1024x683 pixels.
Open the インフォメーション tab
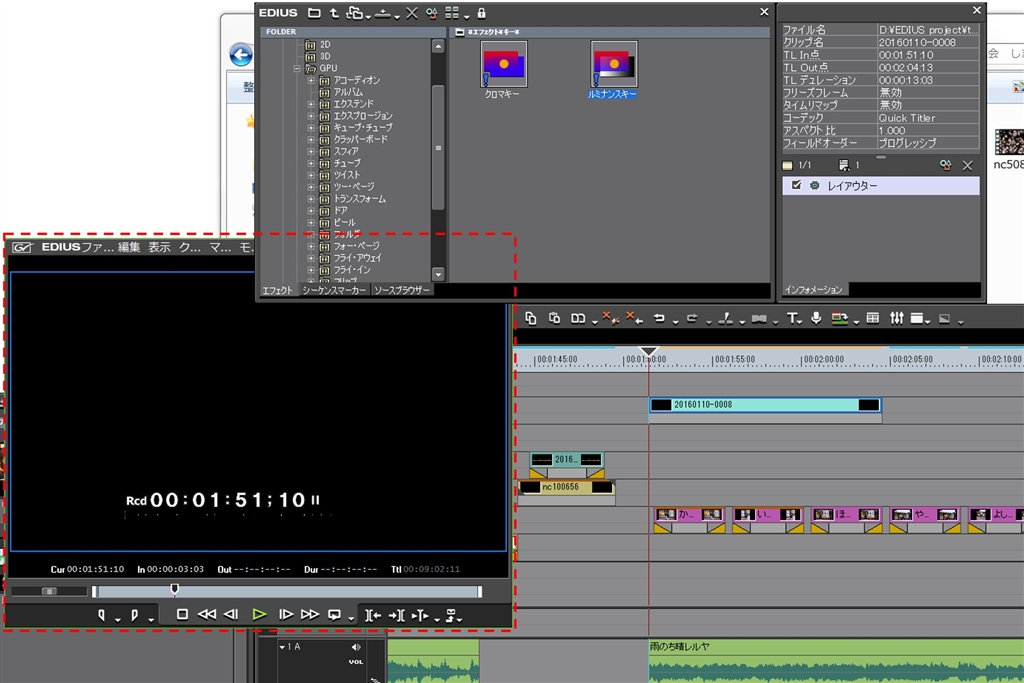coord(814,289)
